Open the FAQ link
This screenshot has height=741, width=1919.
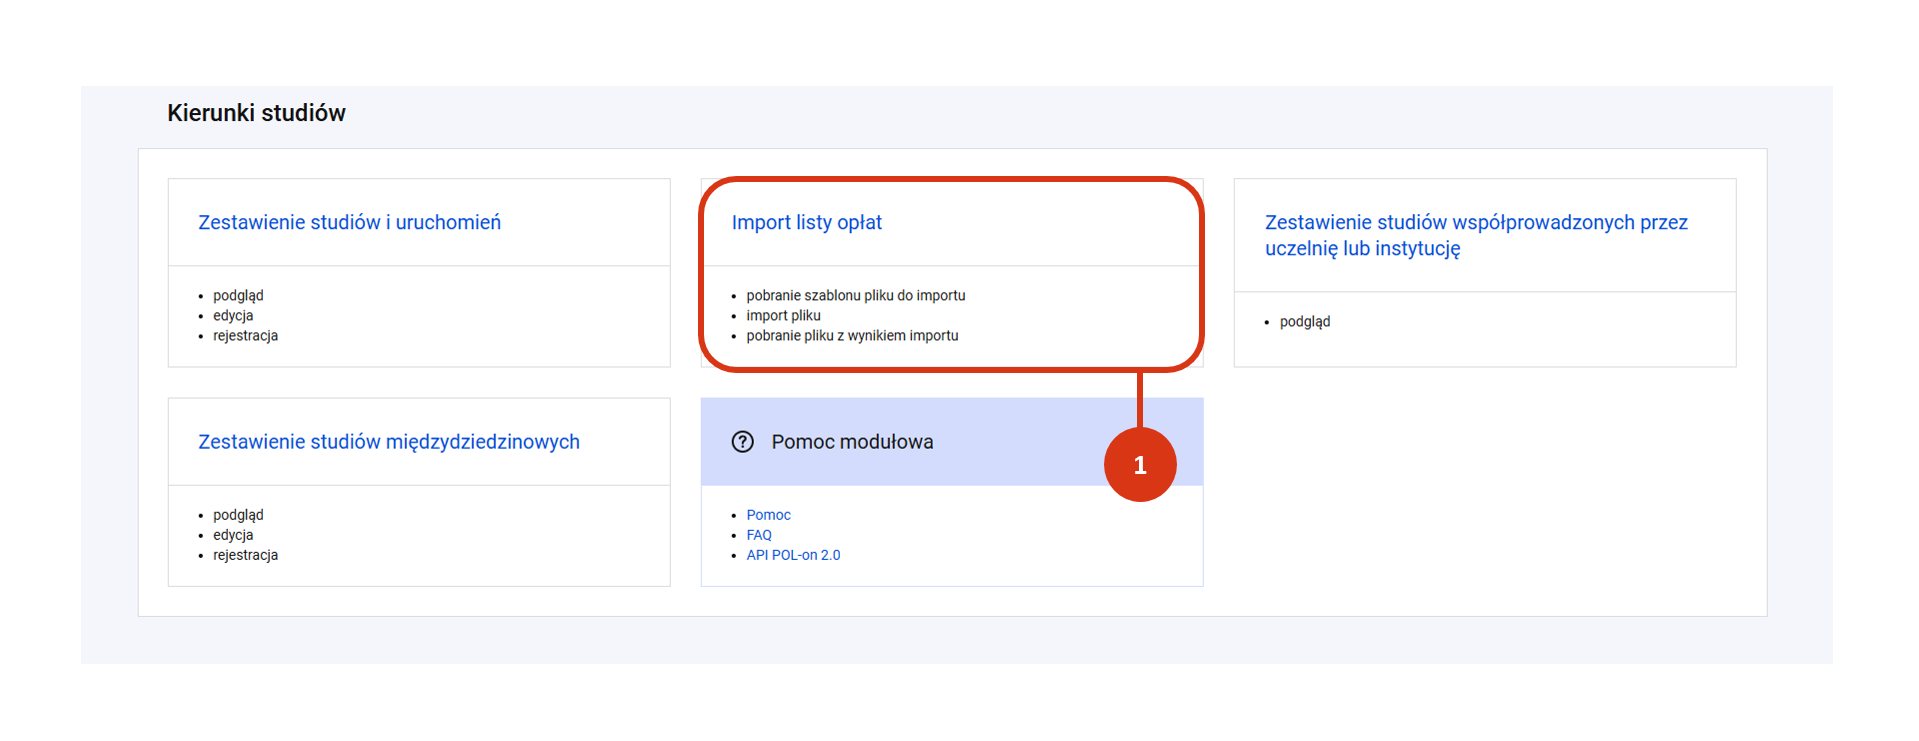tap(759, 535)
